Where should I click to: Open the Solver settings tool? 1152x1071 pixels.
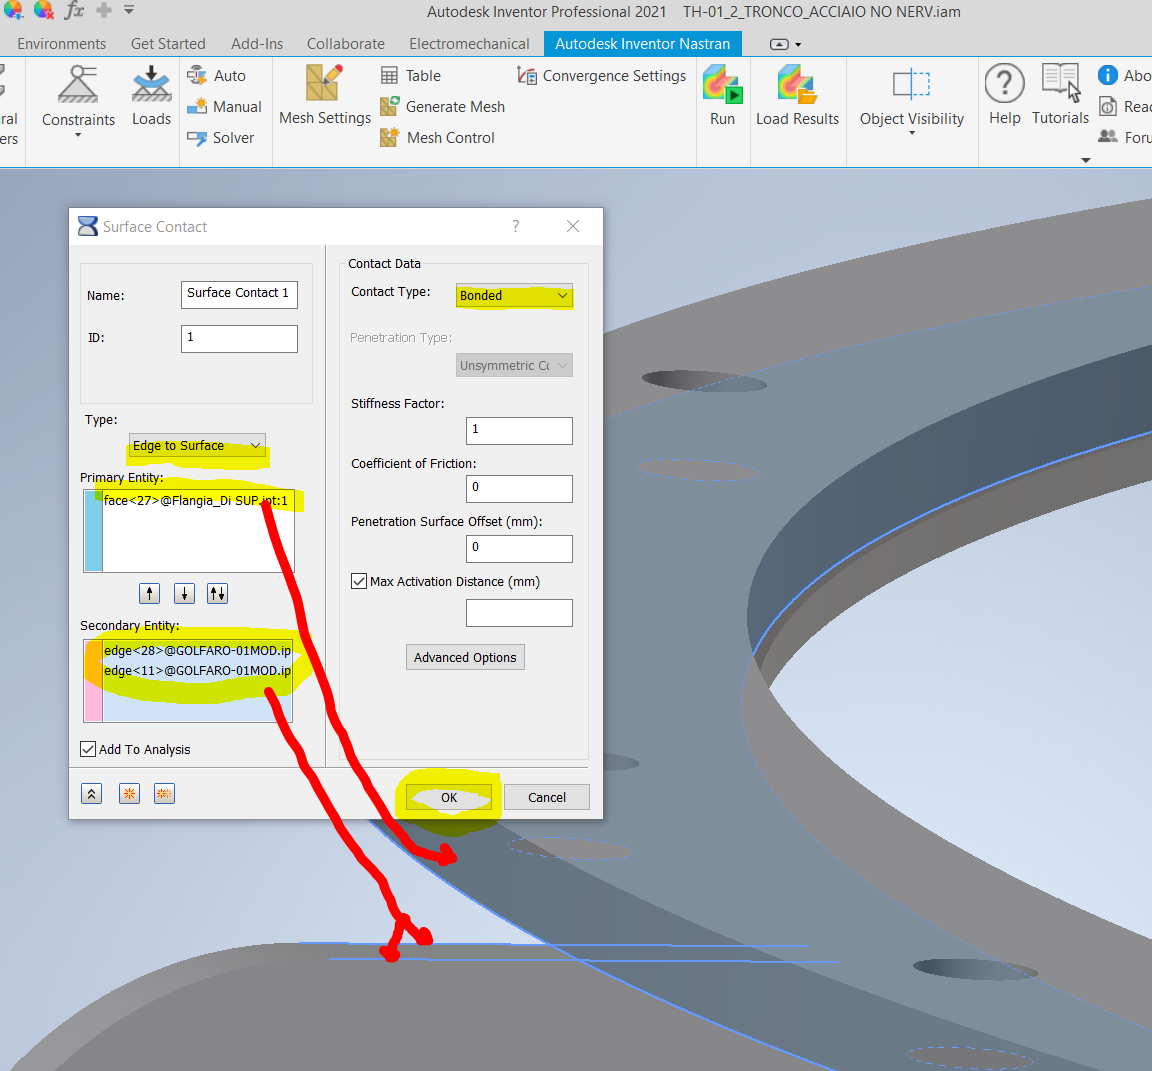click(x=224, y=137)
